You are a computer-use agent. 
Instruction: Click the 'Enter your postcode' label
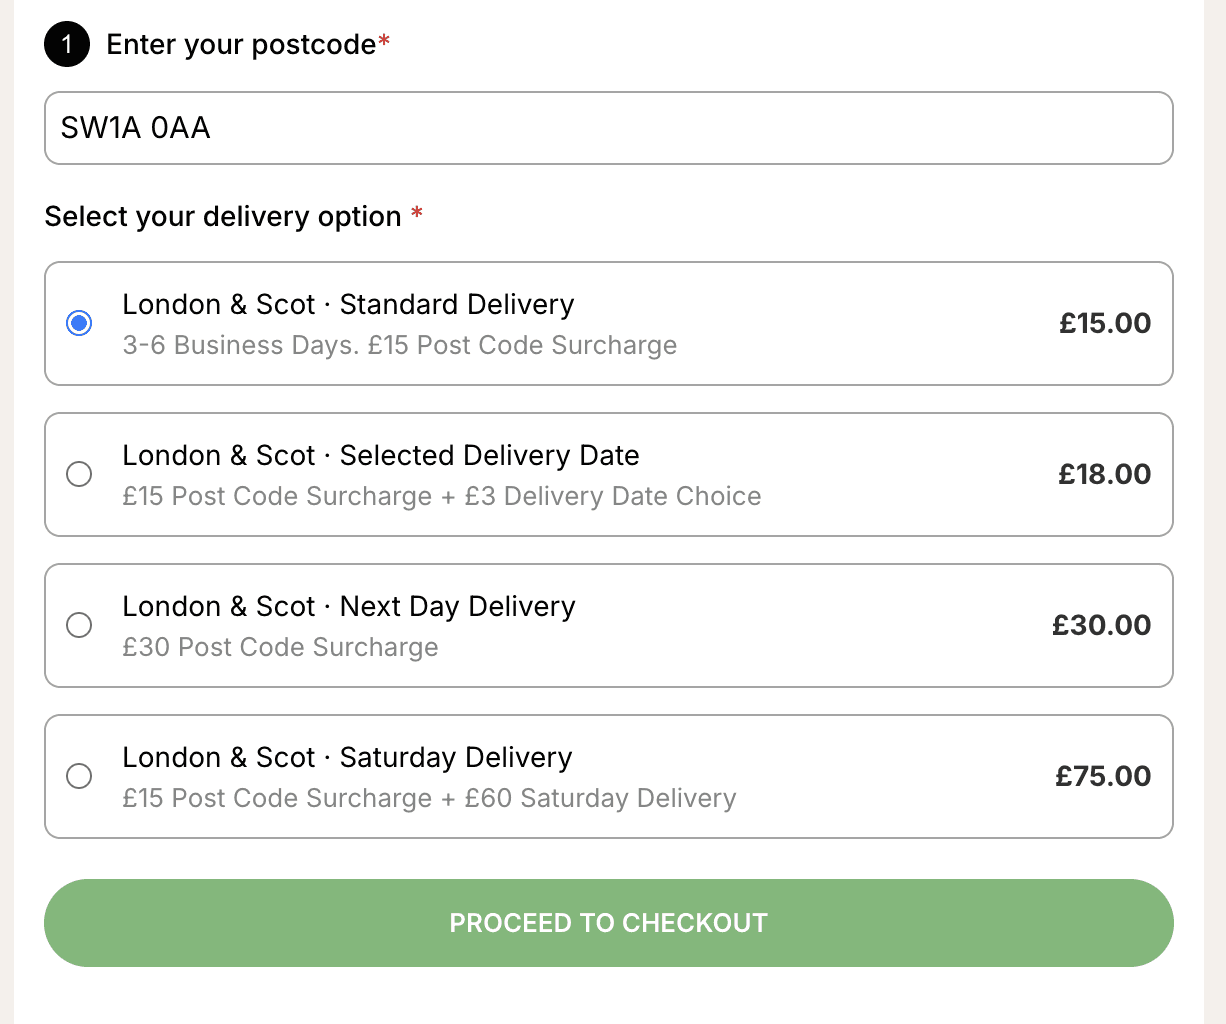coord(241,44)
